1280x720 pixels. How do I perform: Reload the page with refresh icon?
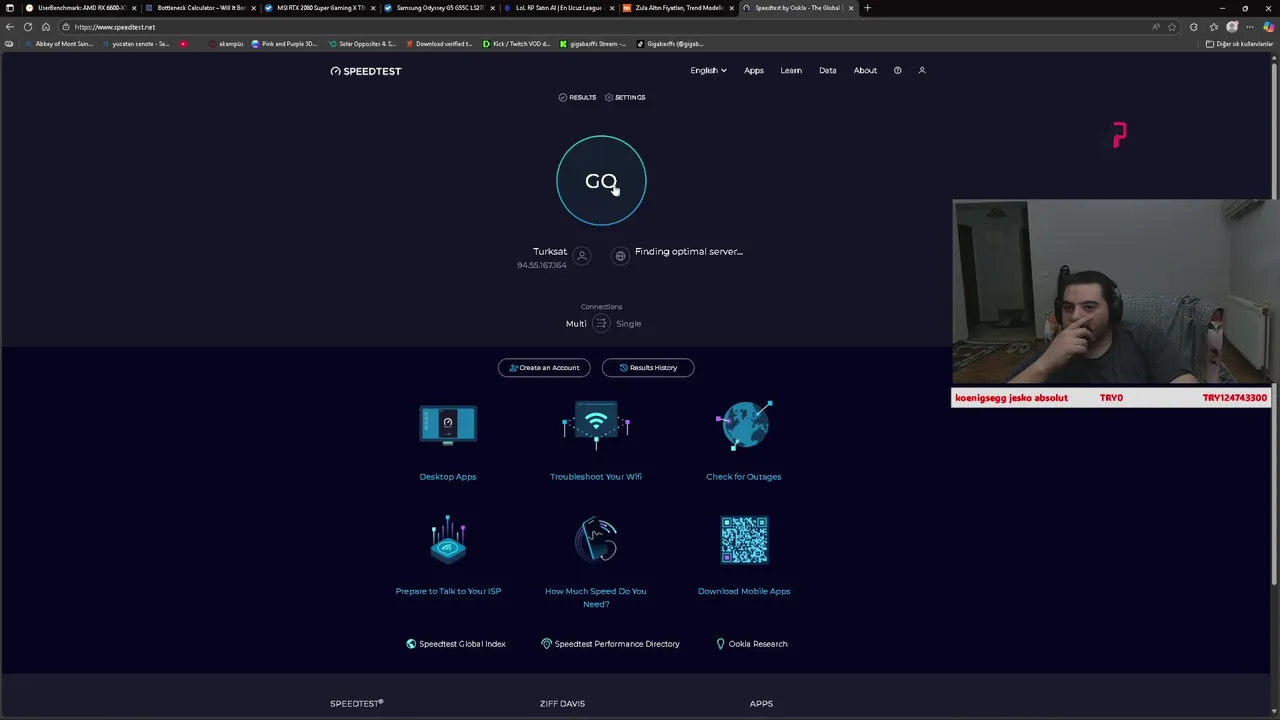tap(28, 27)
